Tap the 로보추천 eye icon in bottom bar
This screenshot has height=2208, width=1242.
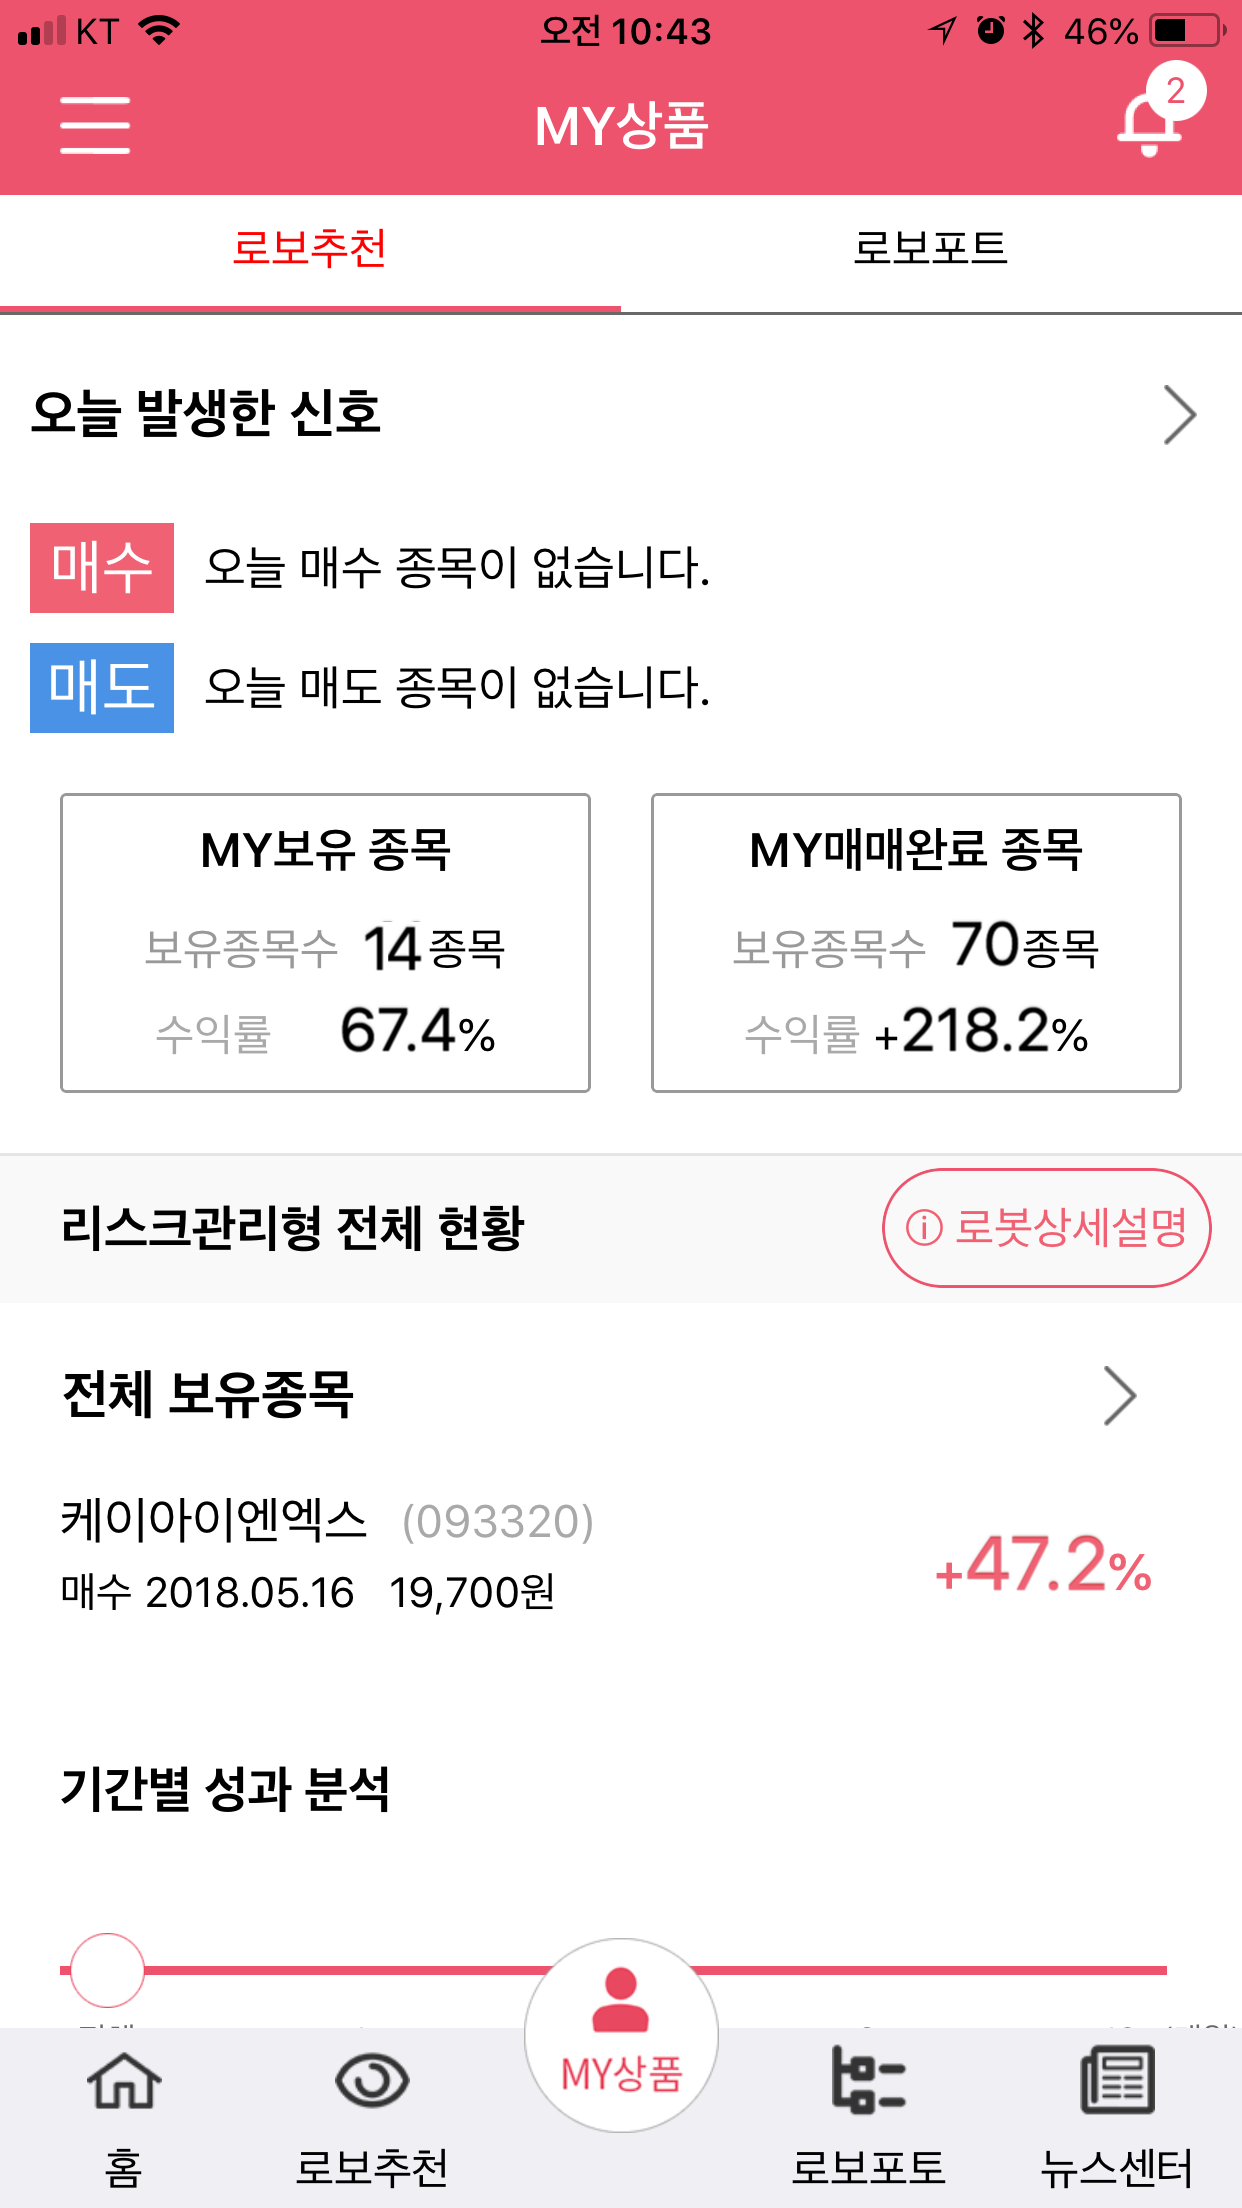tap(372, 2082)
